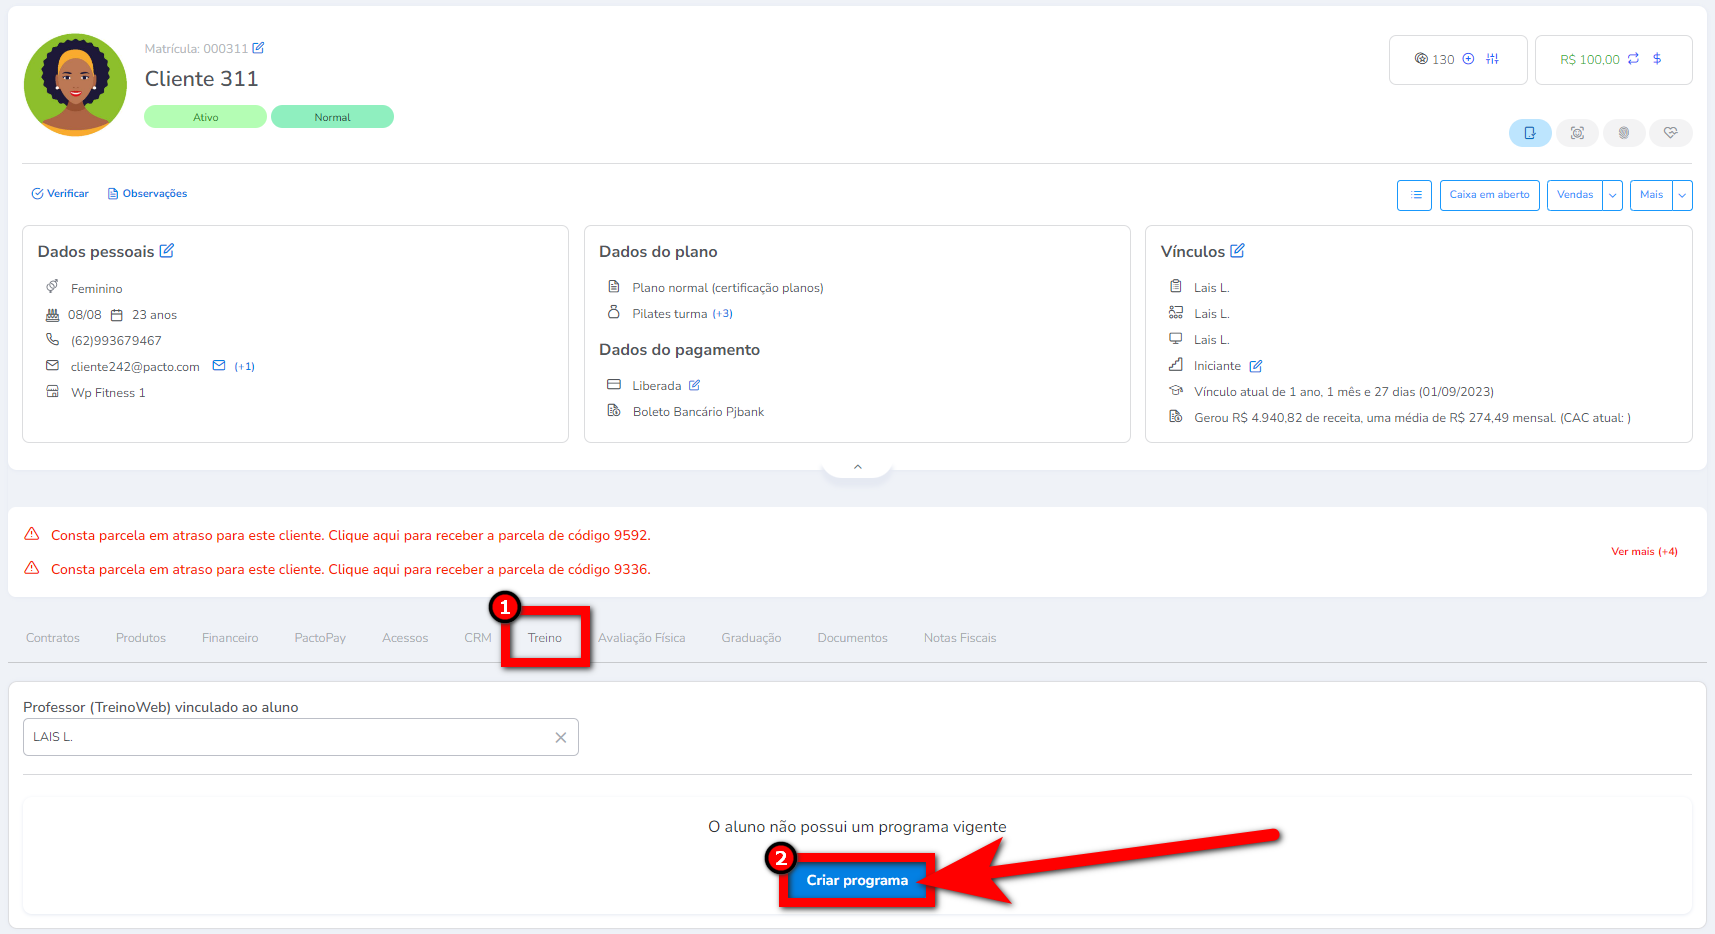Click the dollar sign icon beside R$ 100,00
Screen dimensions: 1715x934
[x=1657, y=59]
